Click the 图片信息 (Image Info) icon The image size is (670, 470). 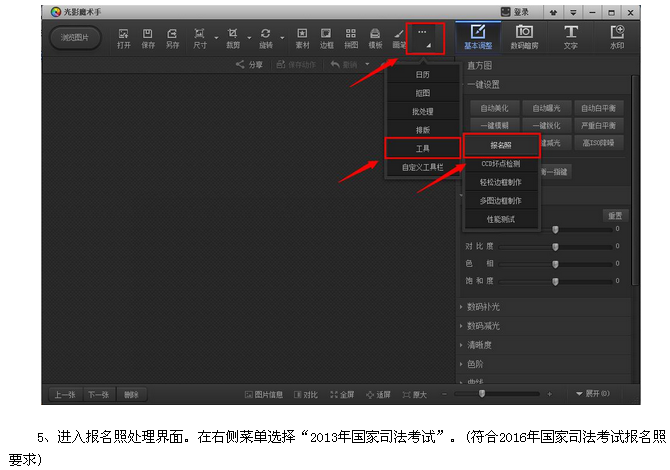tap(248, 394)
